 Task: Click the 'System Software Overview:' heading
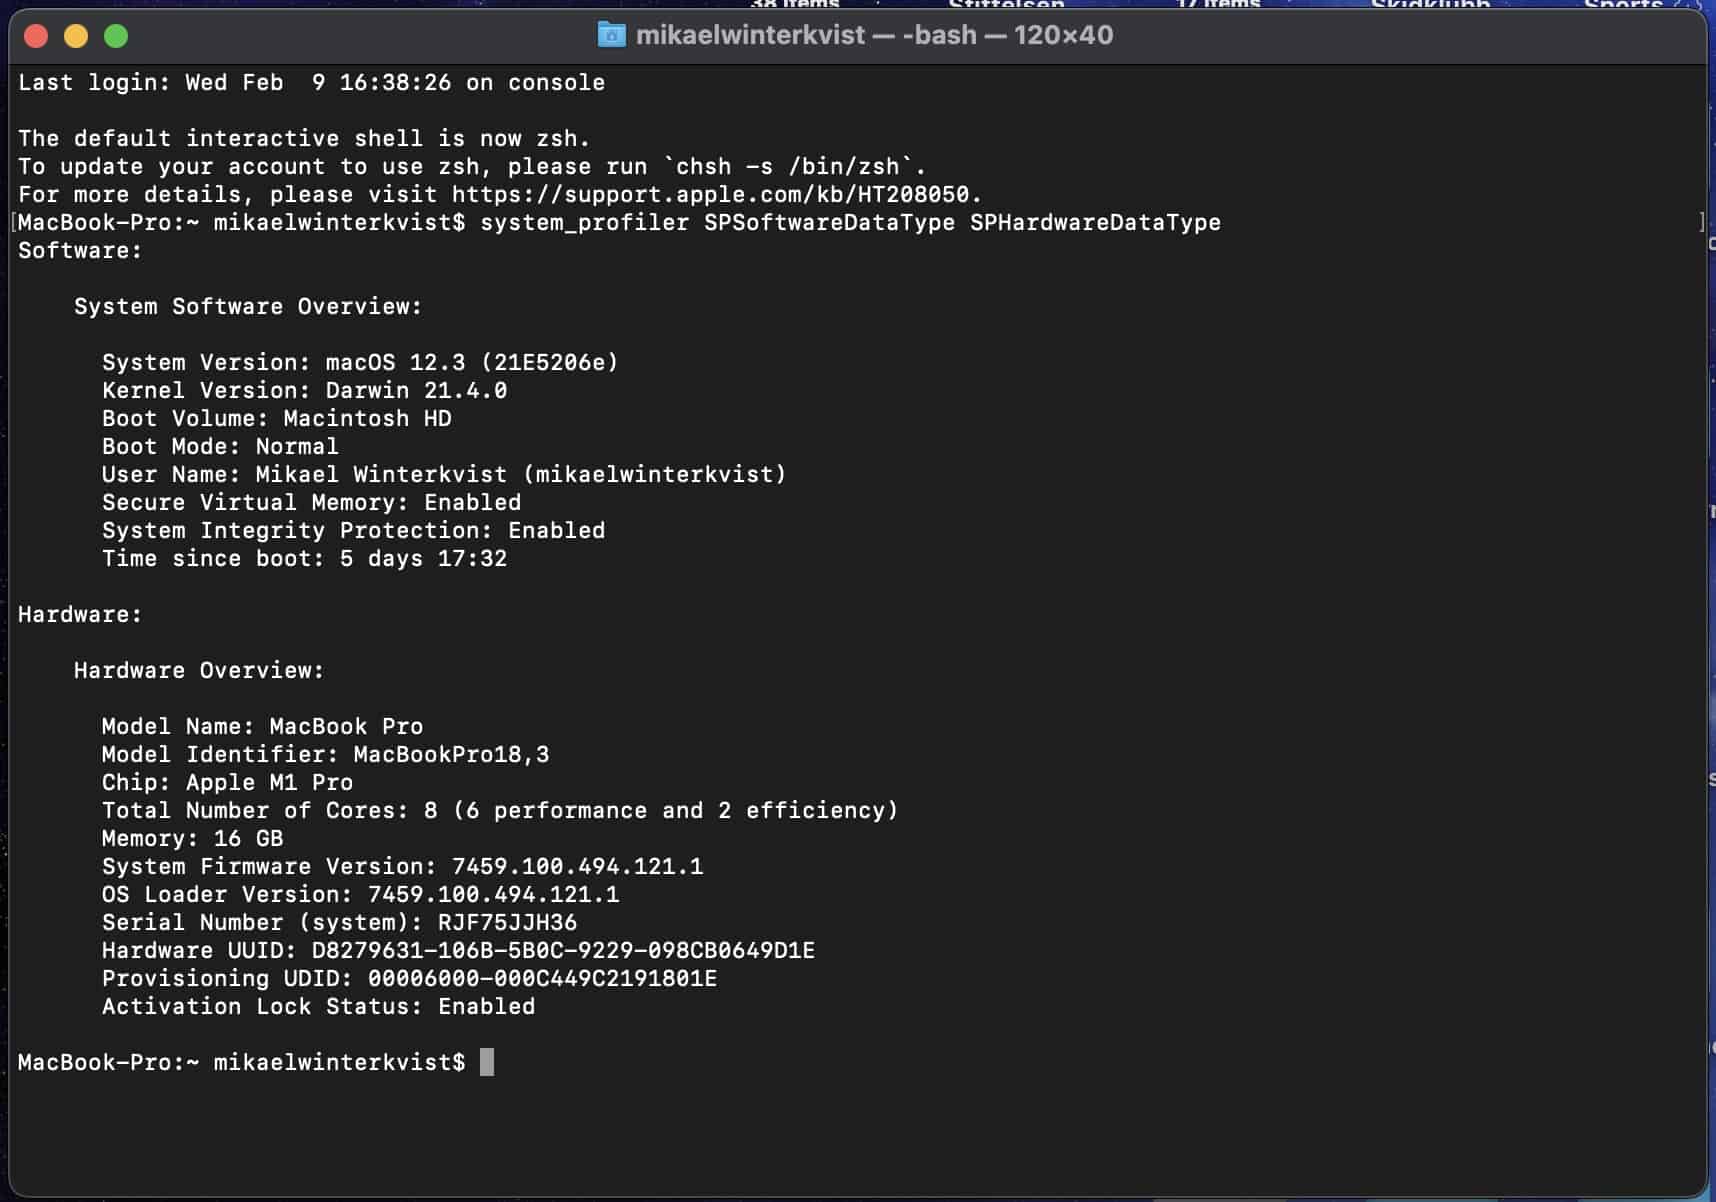coord(248,307)
